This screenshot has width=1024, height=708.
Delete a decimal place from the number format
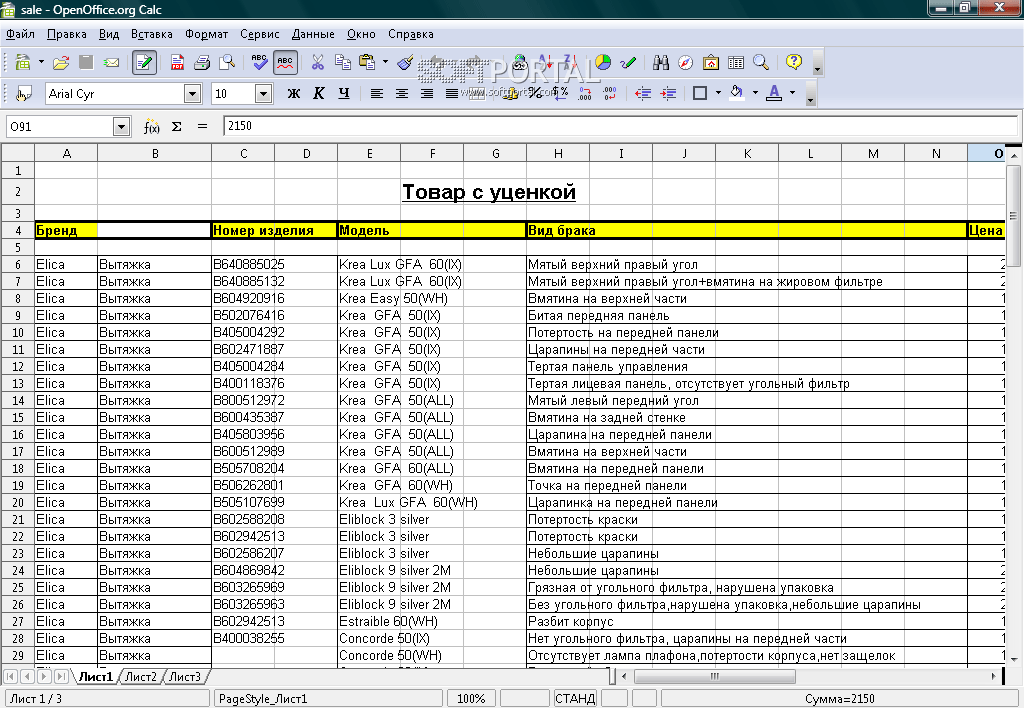click(x=609, y=93)
